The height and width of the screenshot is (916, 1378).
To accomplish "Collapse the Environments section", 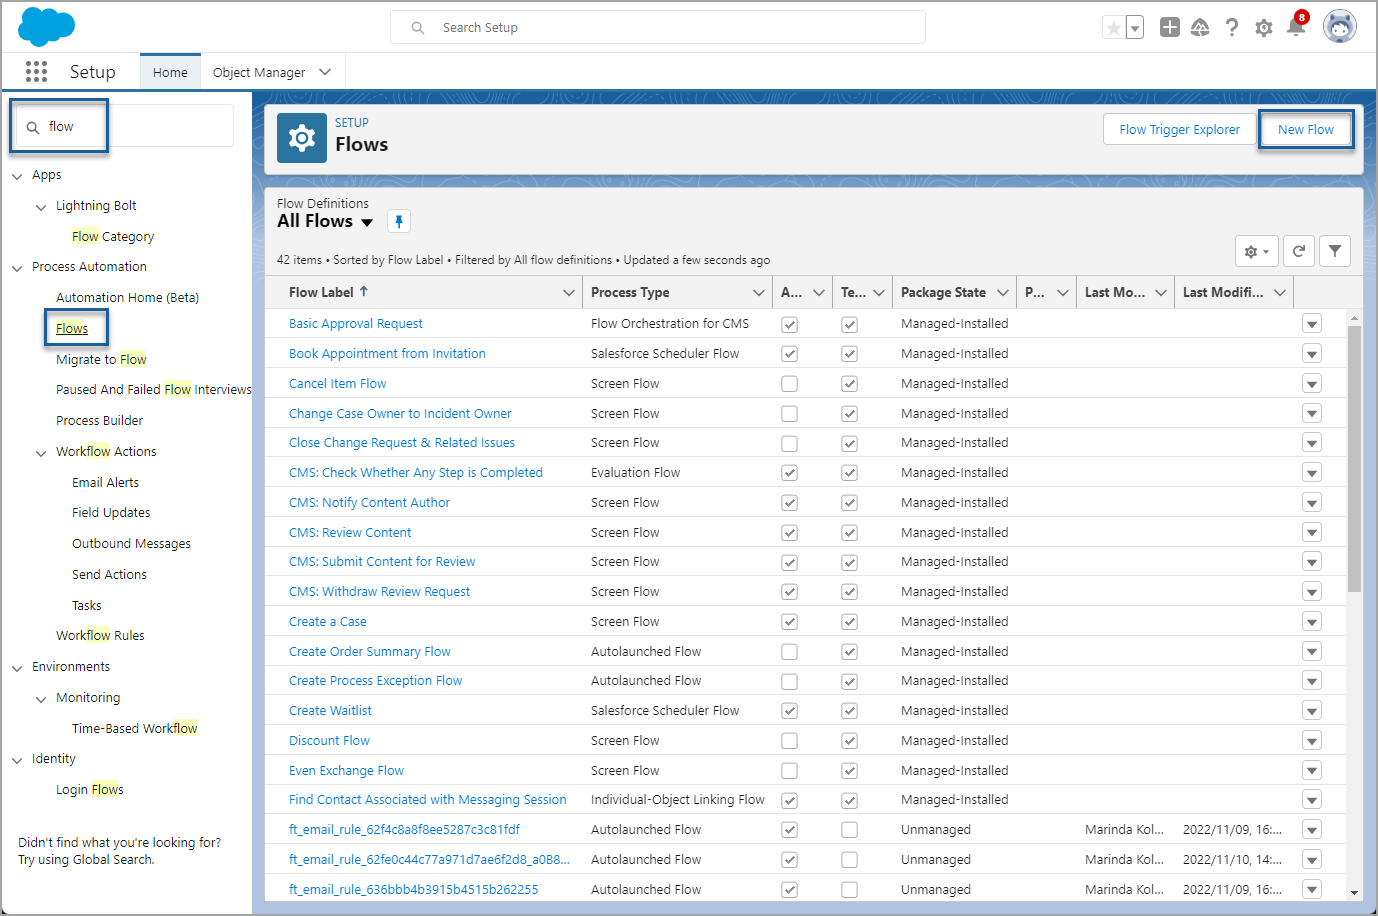I will point(17,668).
